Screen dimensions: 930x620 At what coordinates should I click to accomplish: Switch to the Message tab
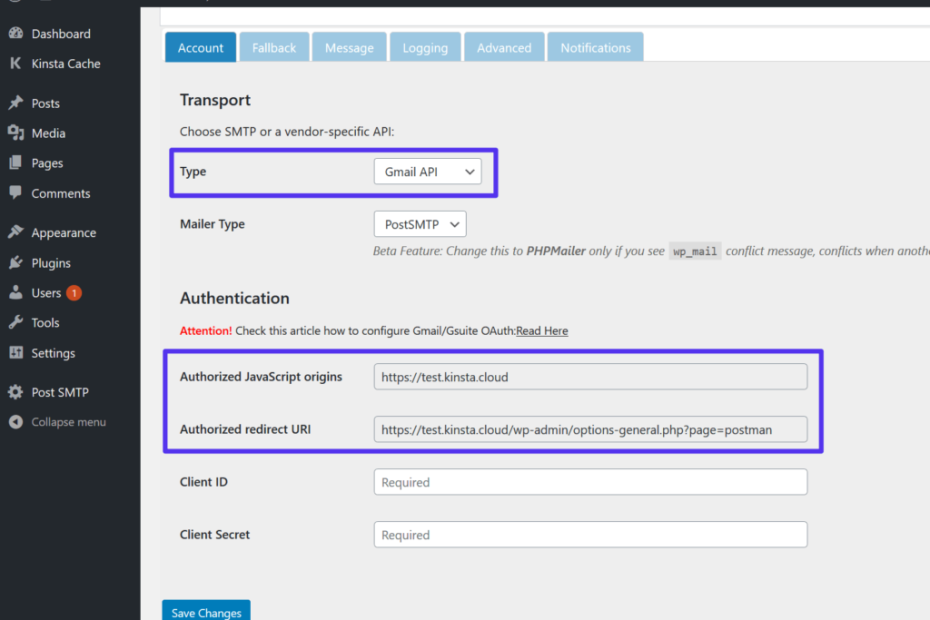(349, 47)
